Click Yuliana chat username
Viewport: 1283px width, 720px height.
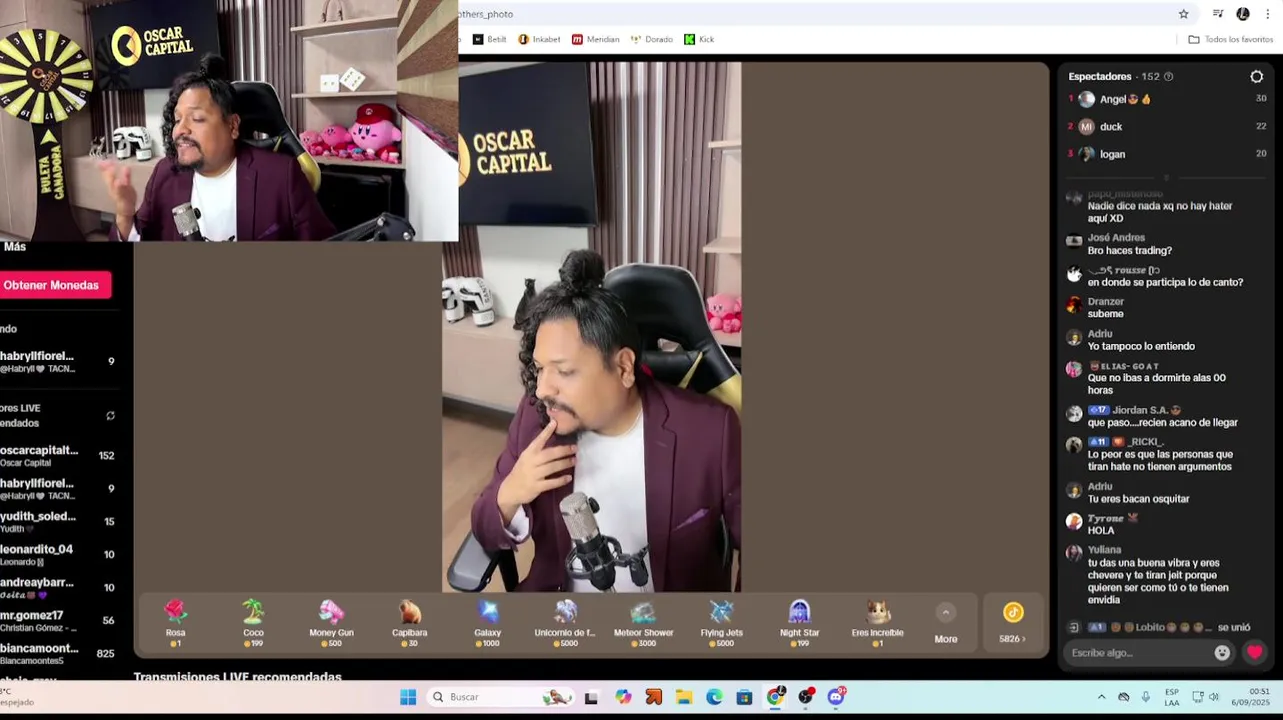click(x=1105, y=550)
